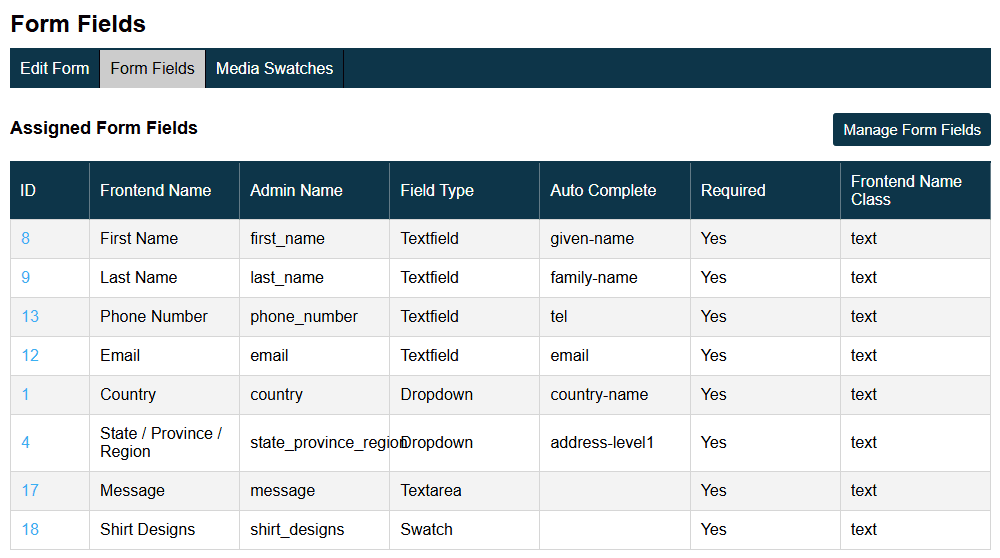Click the tel auto complete value
Viewport: 1000px width, 558px height.
[x=559, y=316]
